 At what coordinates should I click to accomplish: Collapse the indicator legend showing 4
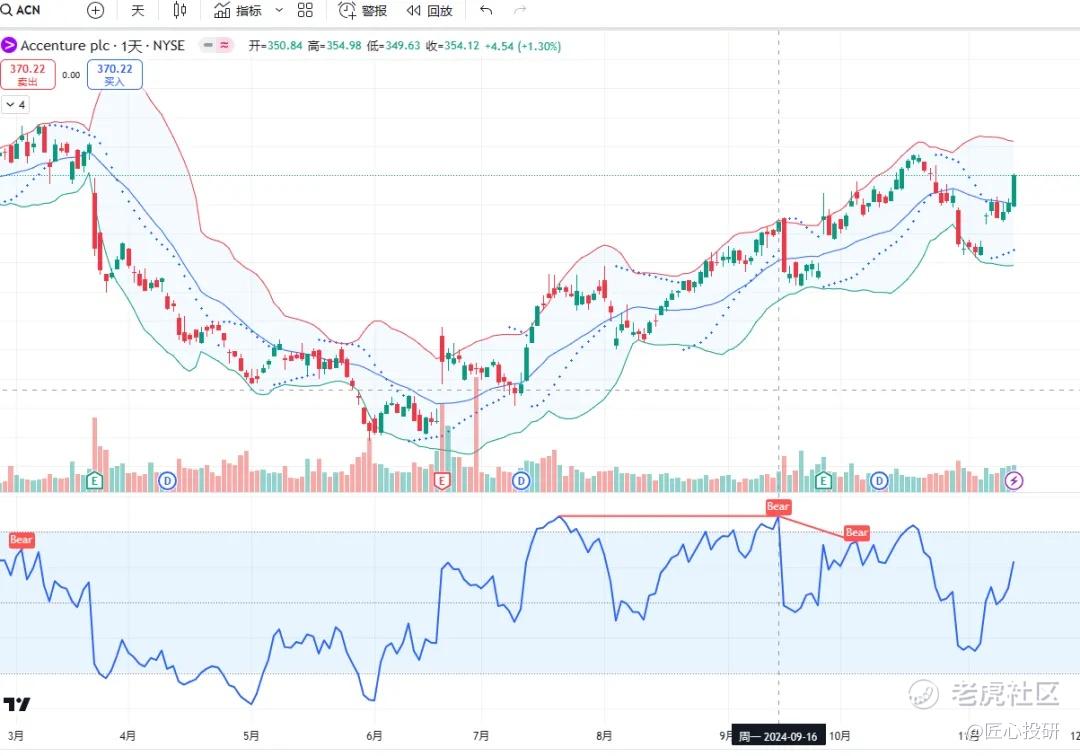(x=16, y=105)
